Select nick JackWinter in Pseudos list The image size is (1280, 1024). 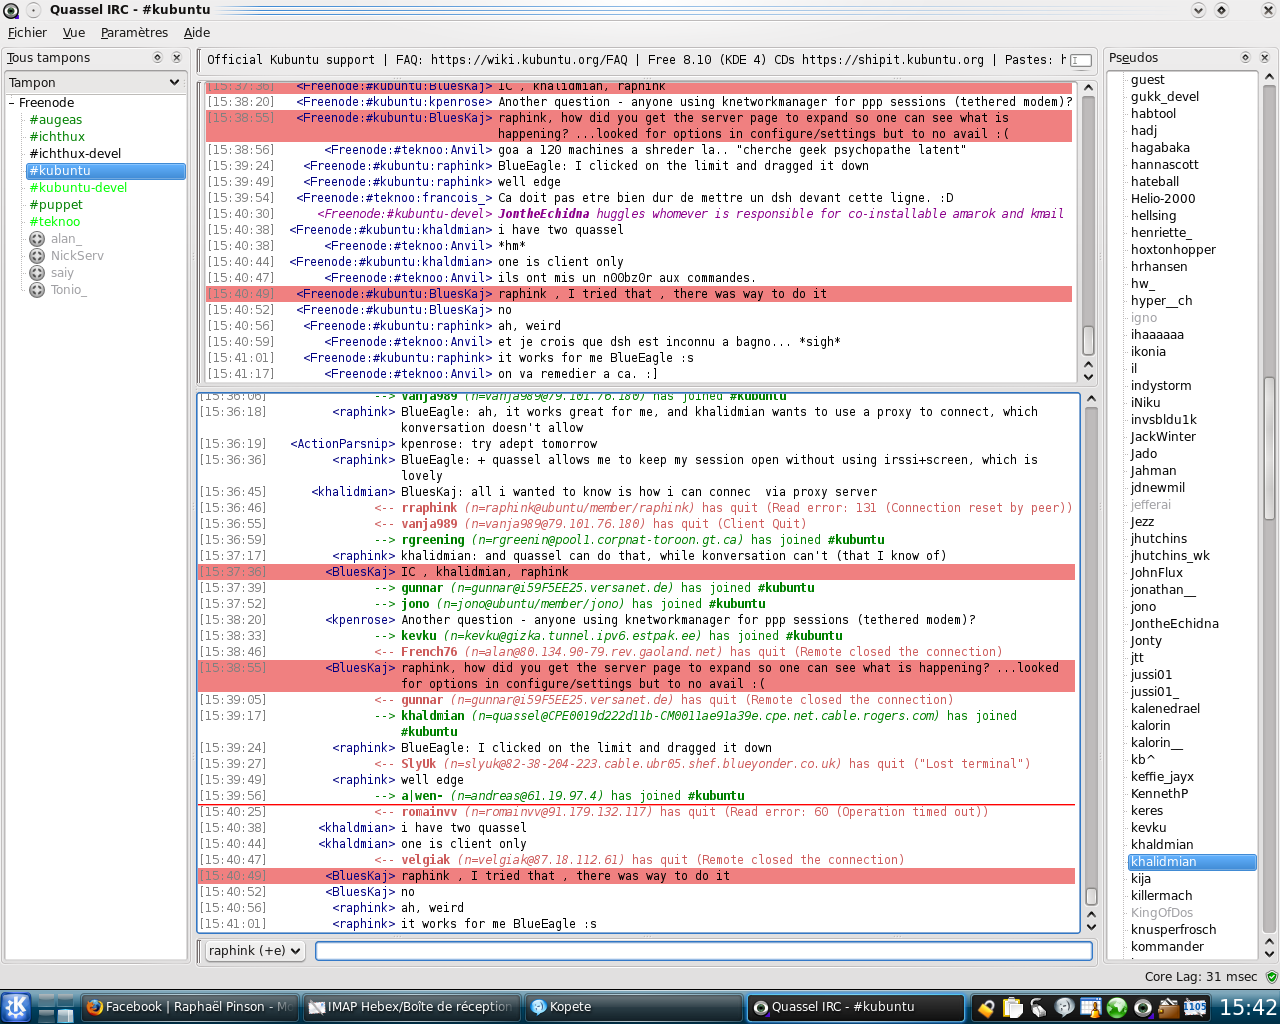pyautogui.click(x=1164, y=437)
